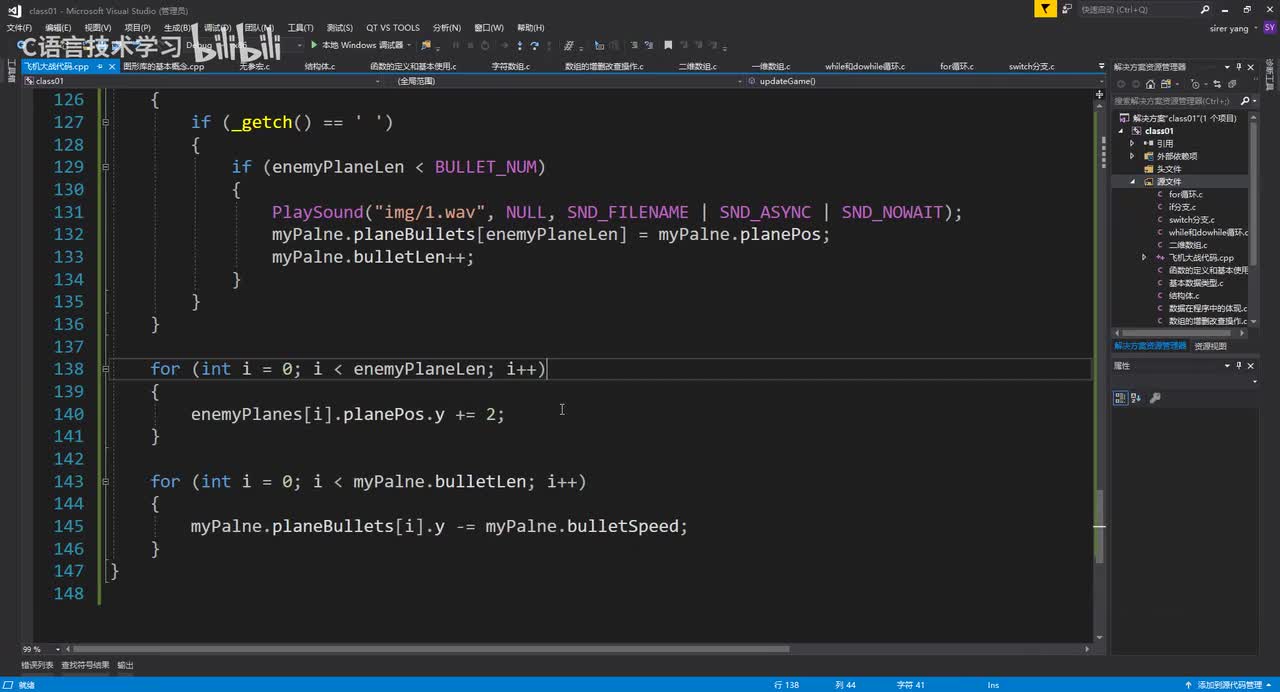The height and width of the screenshot is (692, 1280).
Task: Open the sirer yang account dropdown
Action: [x=1255, y=28]
